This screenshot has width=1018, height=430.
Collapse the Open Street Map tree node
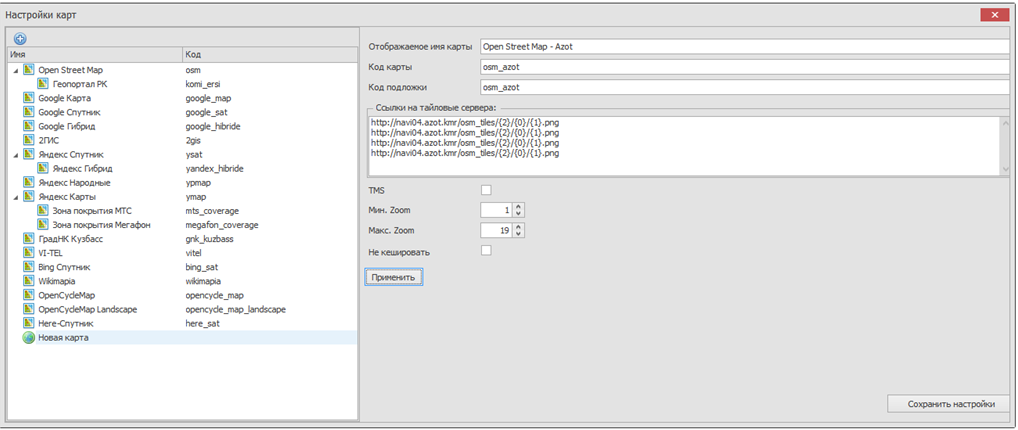tap(15, 71)
